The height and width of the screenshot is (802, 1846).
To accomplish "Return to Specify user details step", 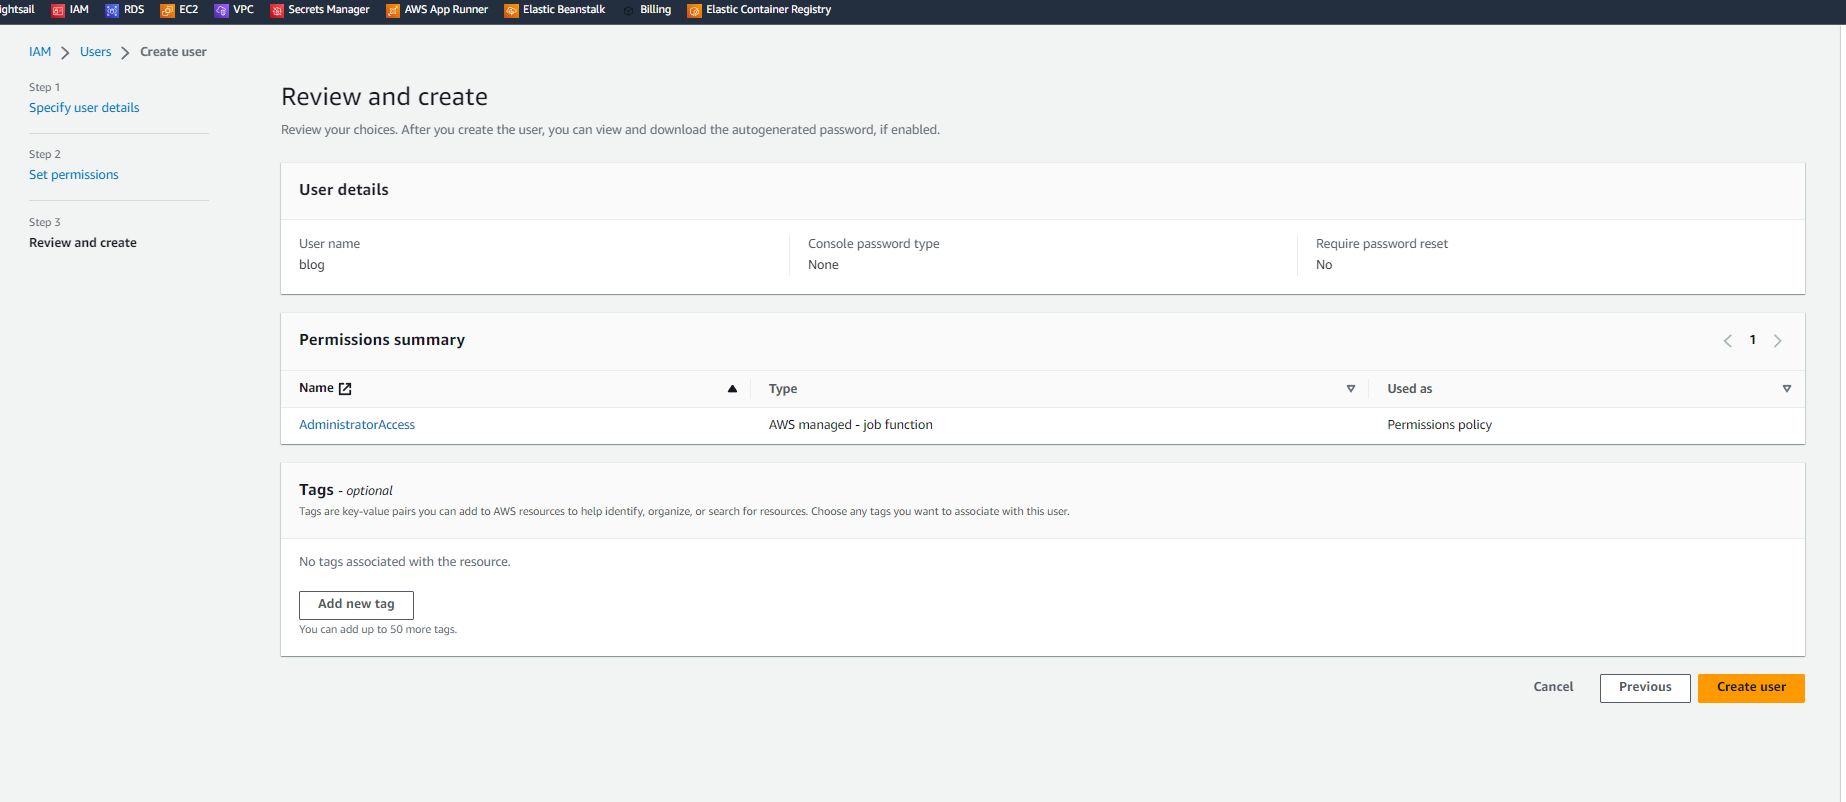I will coord(84,108).
